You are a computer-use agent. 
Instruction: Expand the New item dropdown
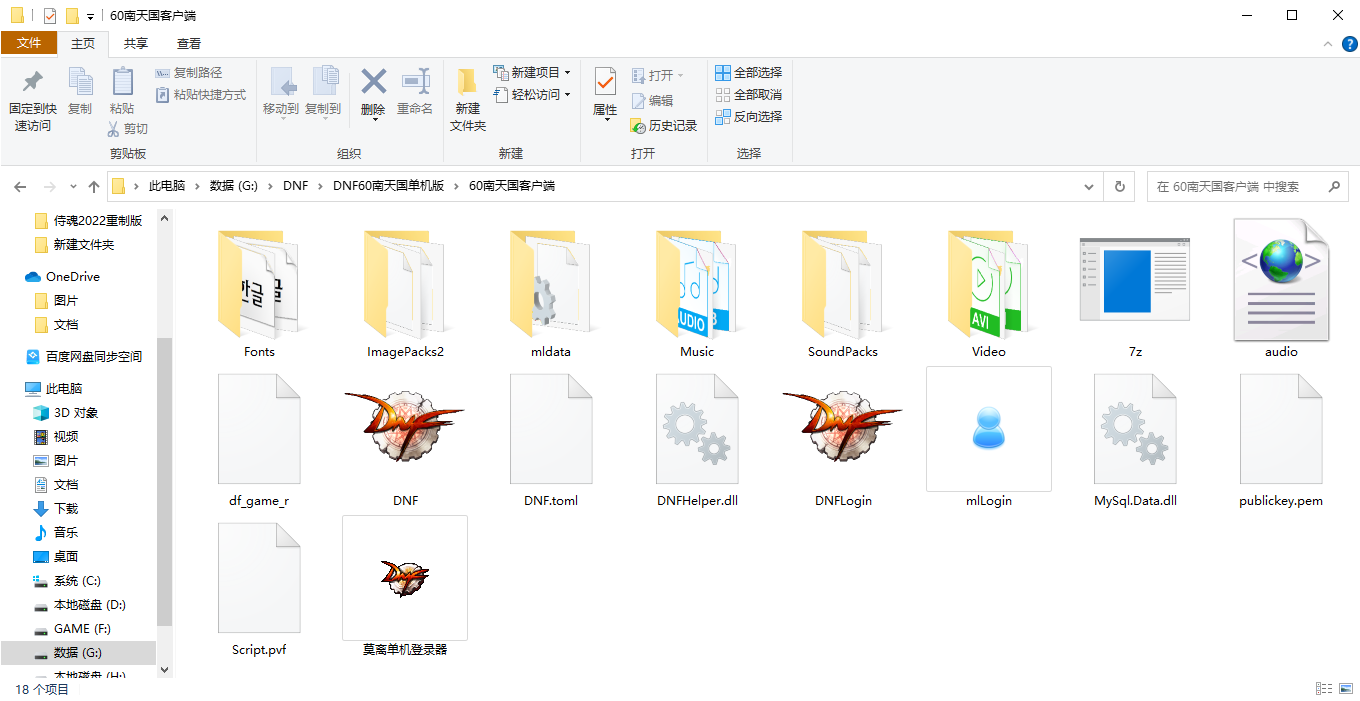click(x=532, y=73)
